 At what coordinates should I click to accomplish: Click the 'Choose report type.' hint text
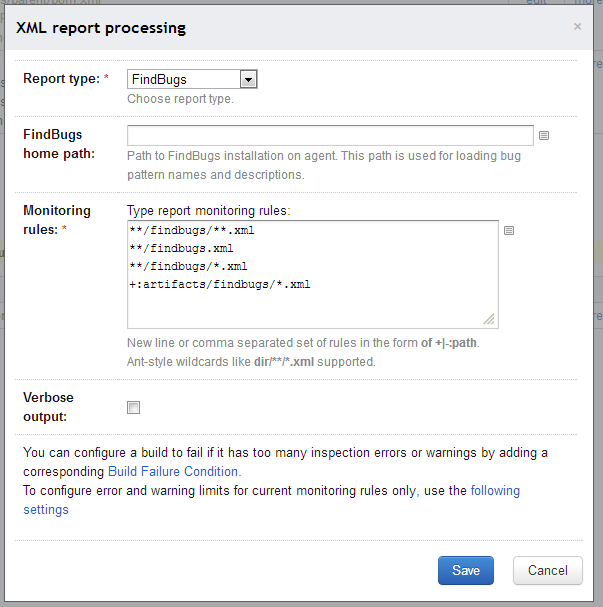(x=180, y=99)
